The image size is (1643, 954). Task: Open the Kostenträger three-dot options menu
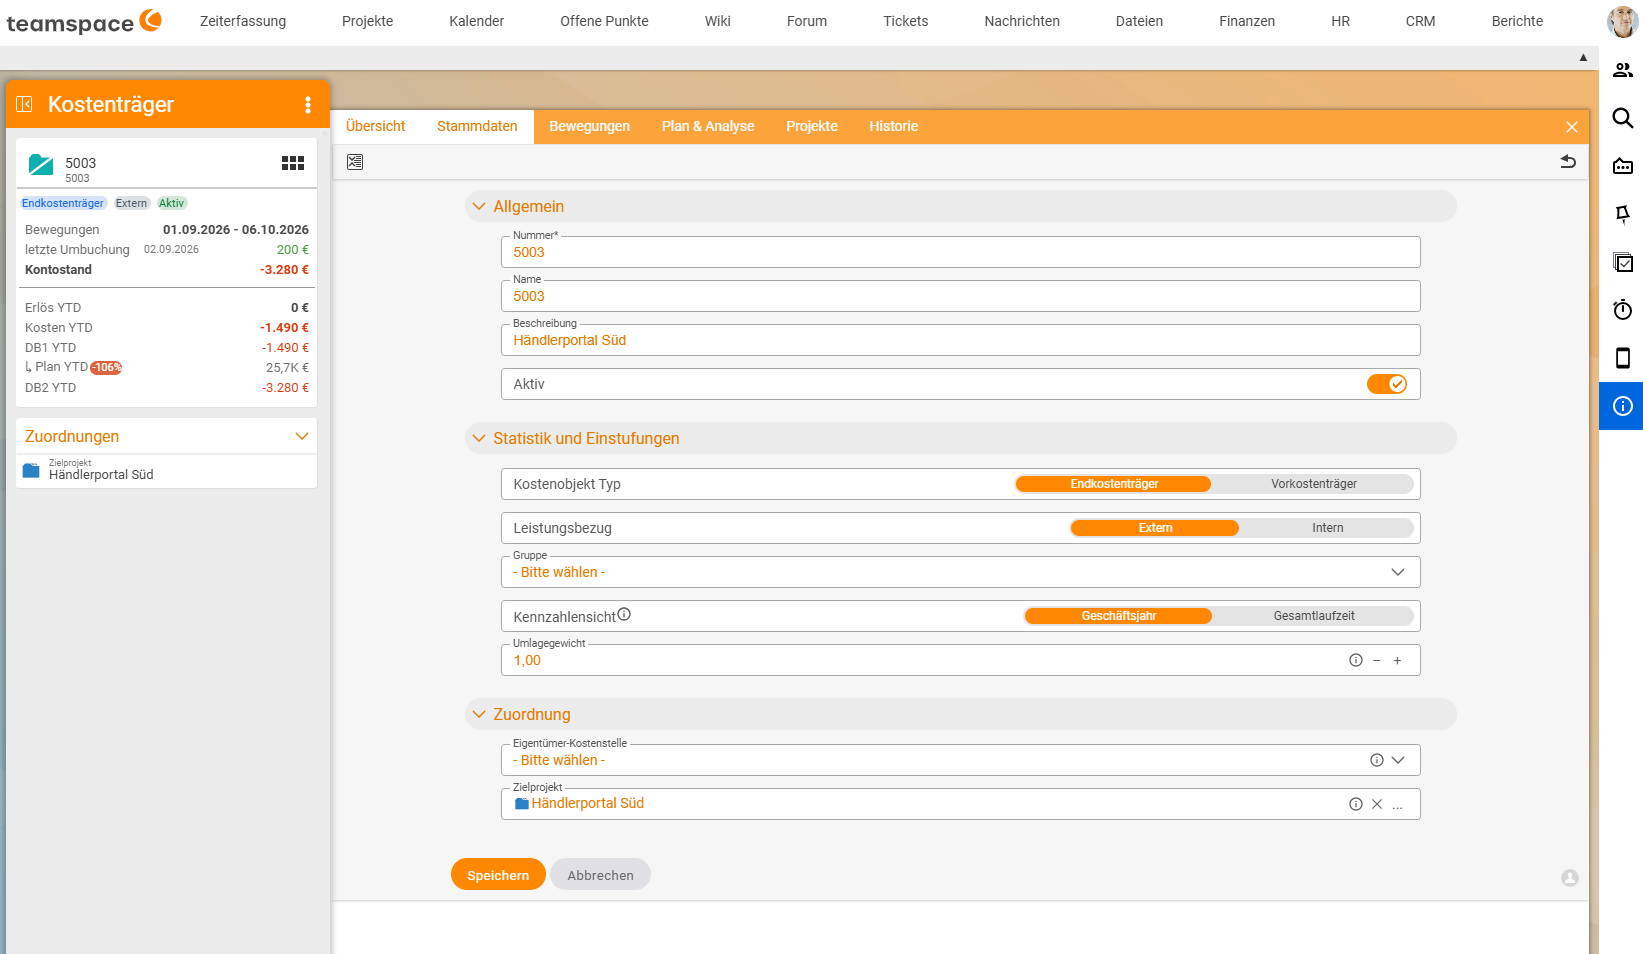(308, 105)
